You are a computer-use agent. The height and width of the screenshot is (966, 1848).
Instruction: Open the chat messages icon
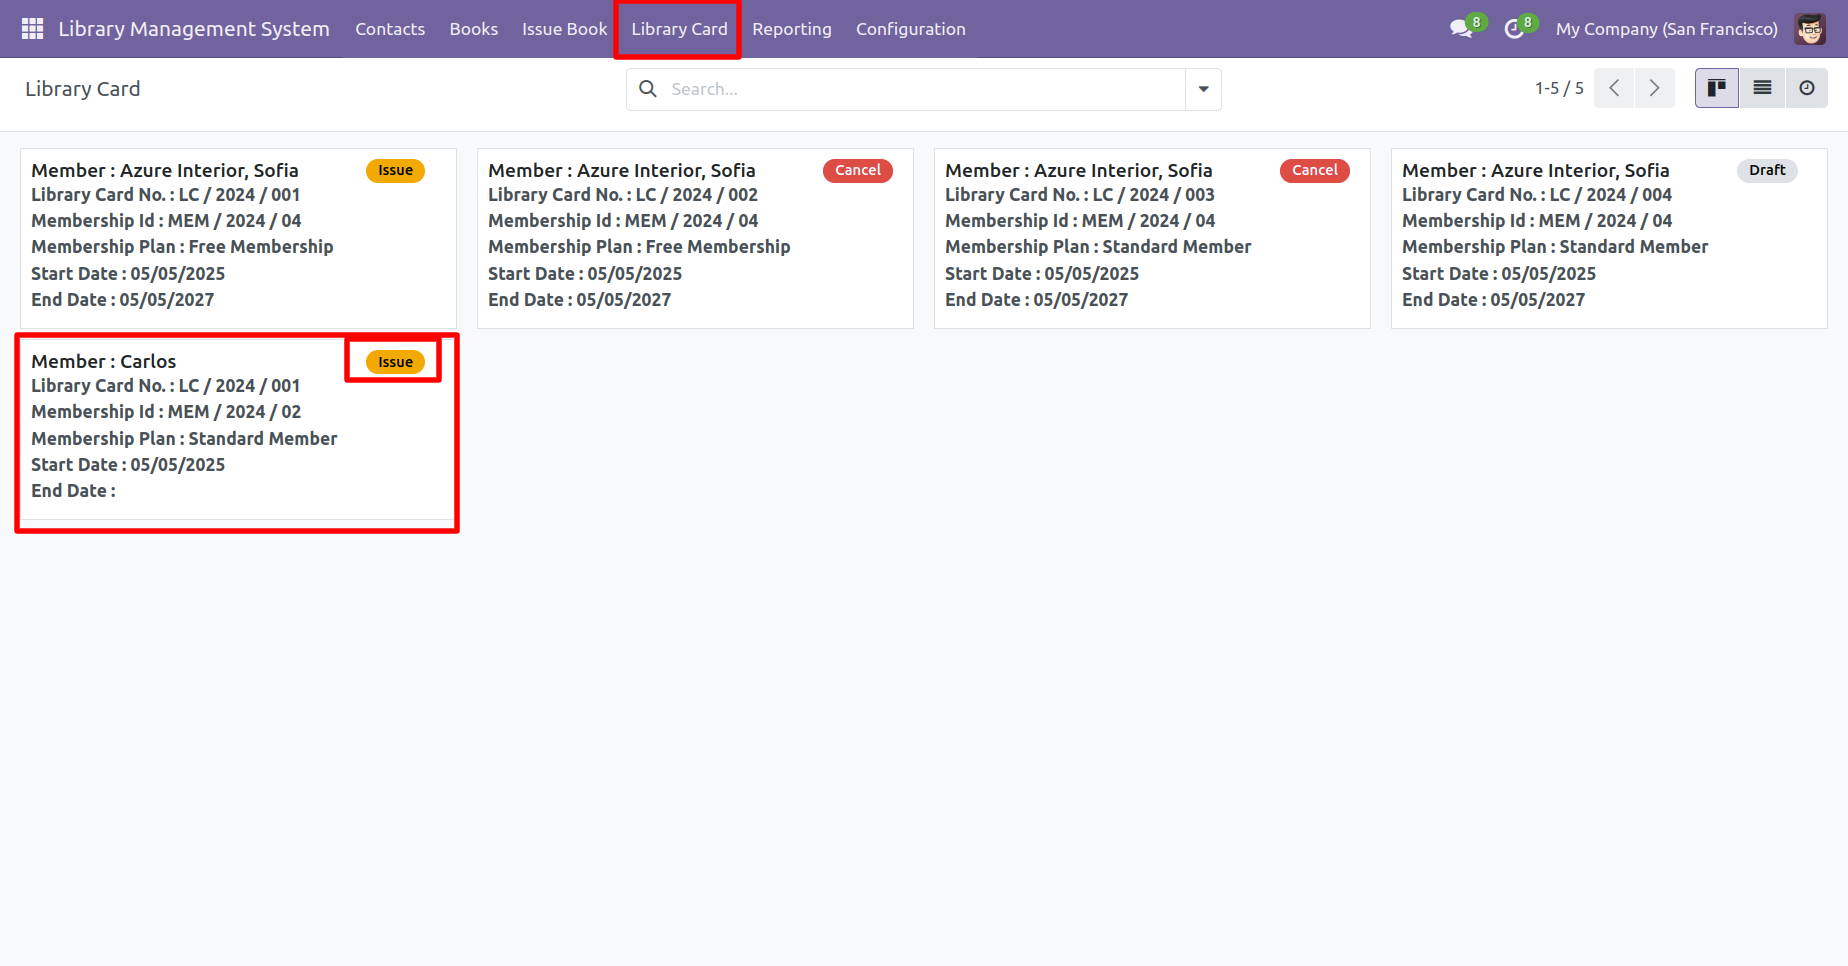coord(1461,29)
